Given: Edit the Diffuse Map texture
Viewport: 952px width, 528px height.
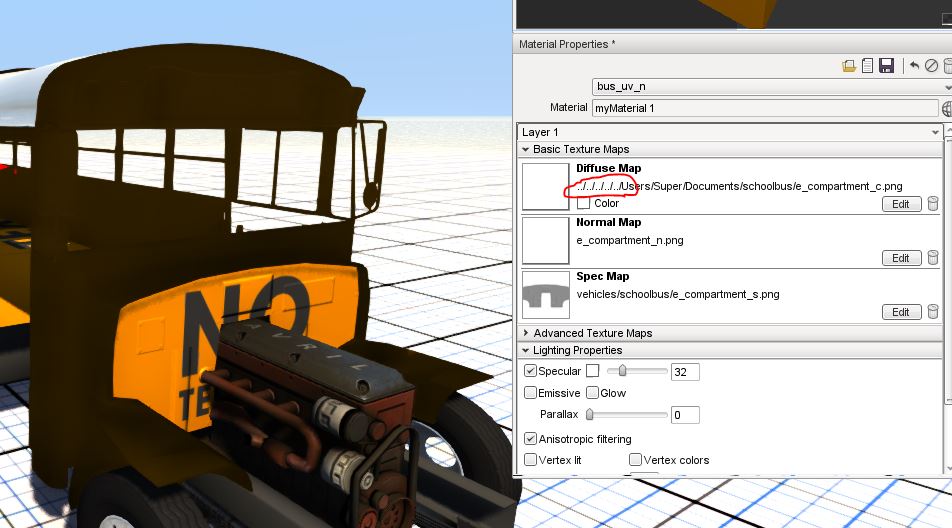Looking at the screenshot, I should (902, 204).
